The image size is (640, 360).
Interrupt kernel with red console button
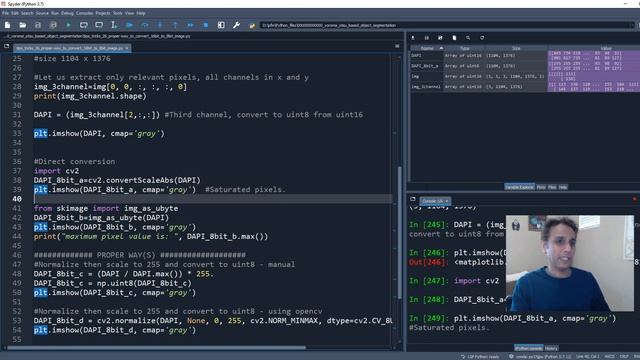click(x=635, y=200)
